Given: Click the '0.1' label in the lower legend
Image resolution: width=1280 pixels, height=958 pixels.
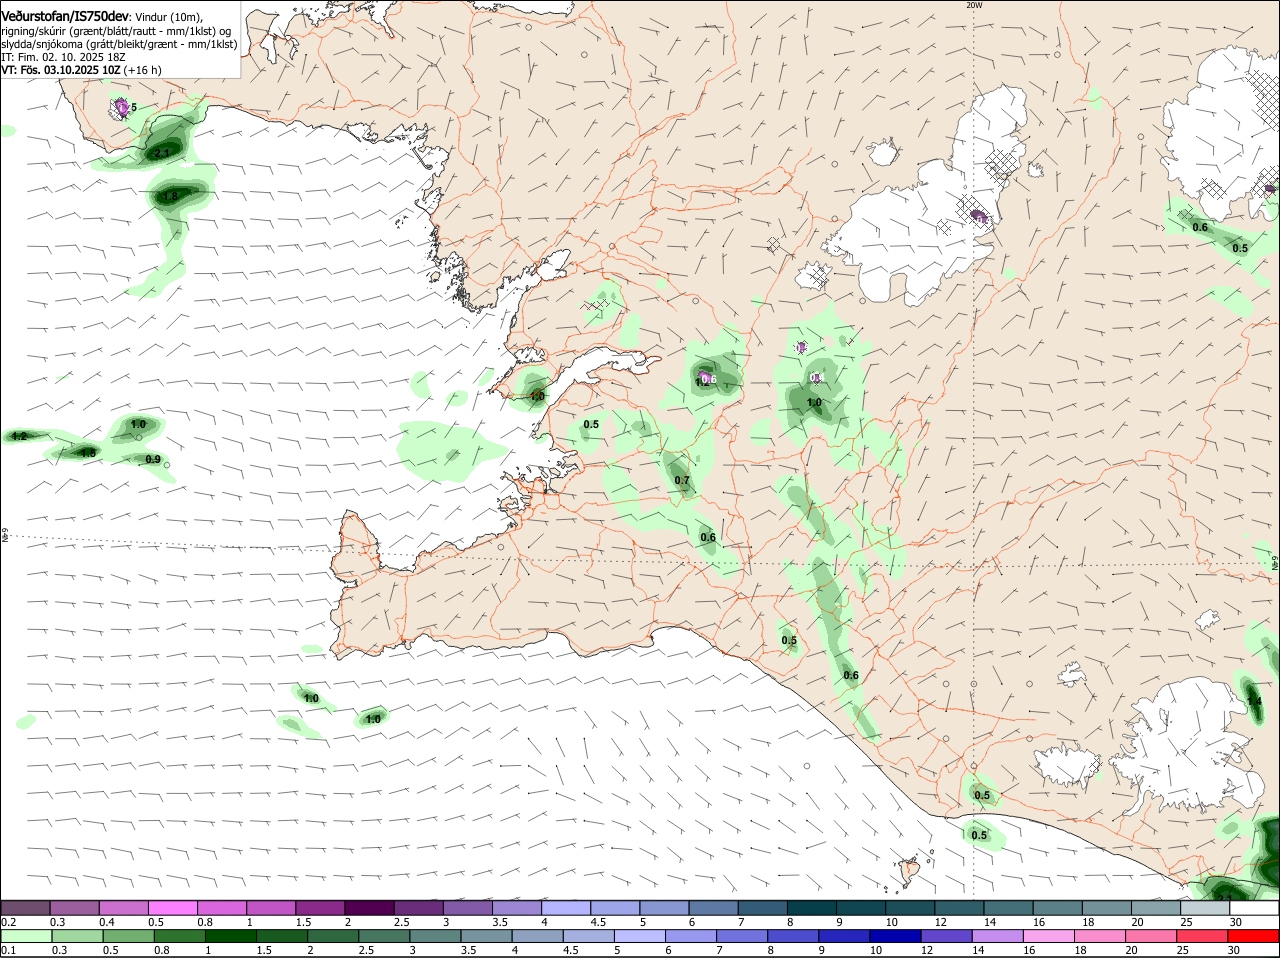Looking at the screenshot, I should click(8, 950).
